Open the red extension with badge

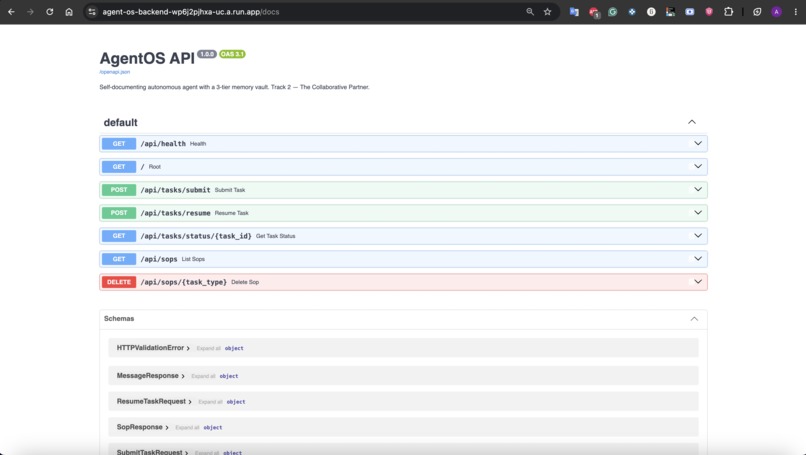point(594,12)
